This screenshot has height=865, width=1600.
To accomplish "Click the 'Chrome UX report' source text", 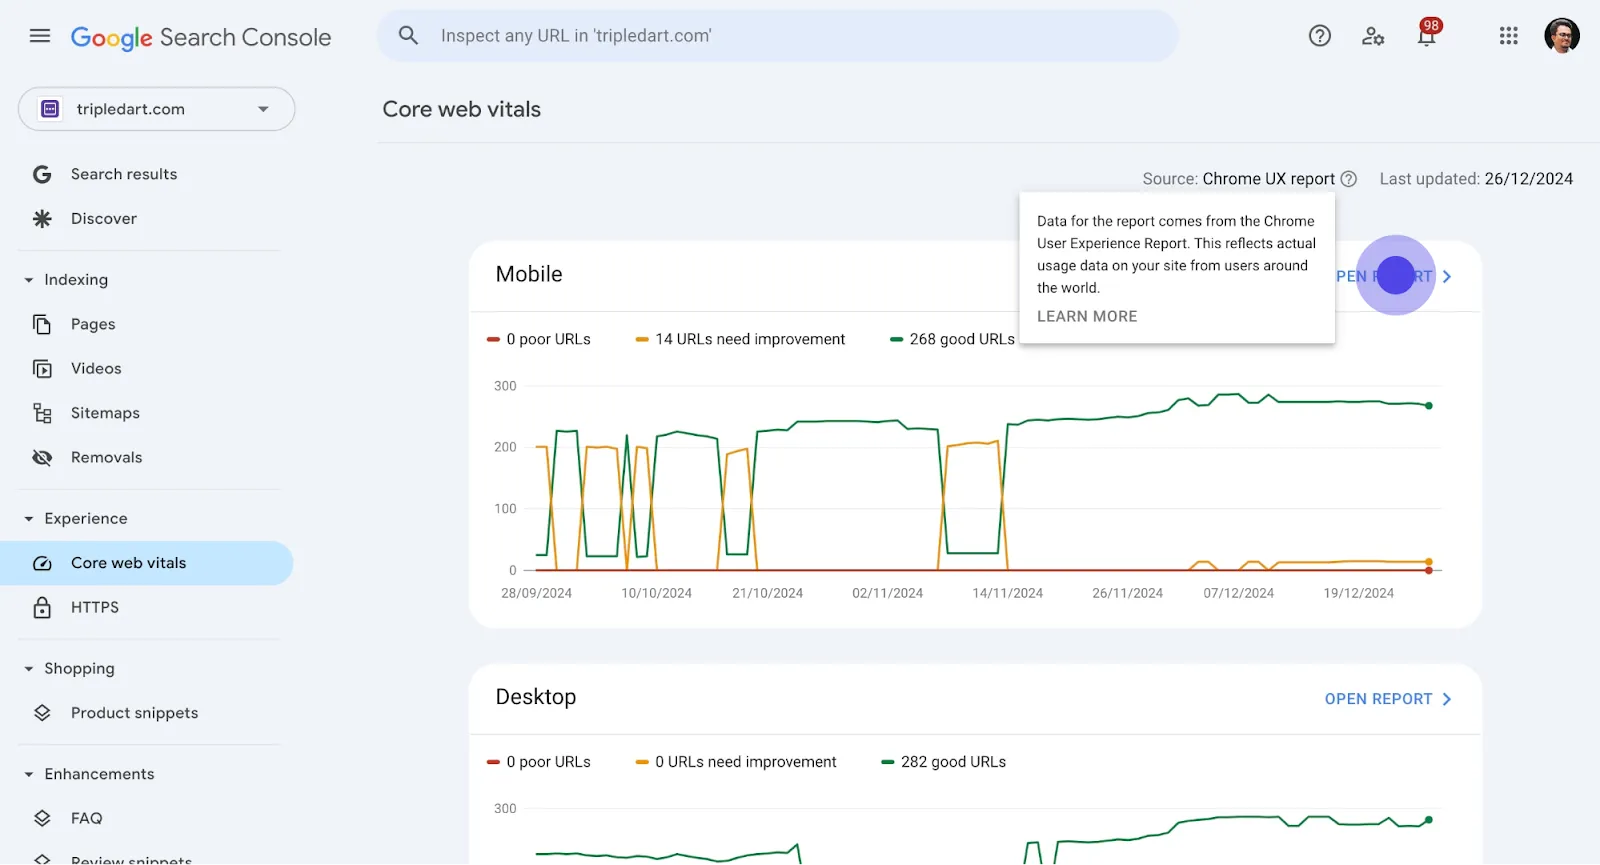I will coord(1268,179).
